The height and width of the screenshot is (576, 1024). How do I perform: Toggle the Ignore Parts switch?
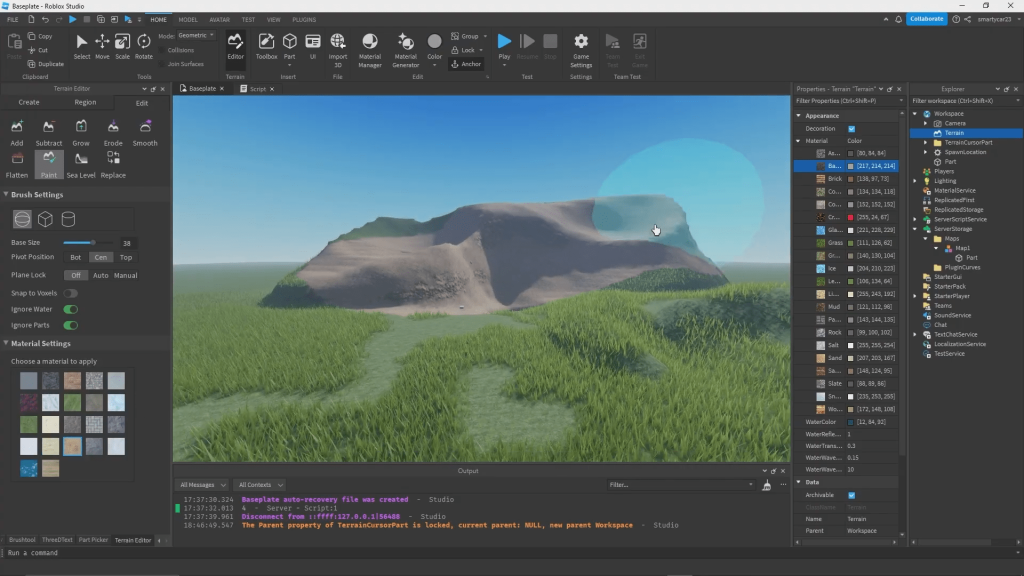[71, 325]
